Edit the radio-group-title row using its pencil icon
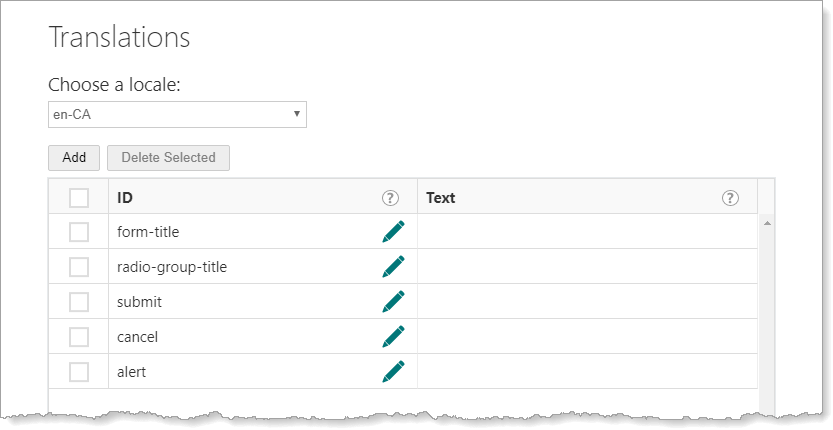833x430 pixels. pyautogui.click(x=393, y=267)
